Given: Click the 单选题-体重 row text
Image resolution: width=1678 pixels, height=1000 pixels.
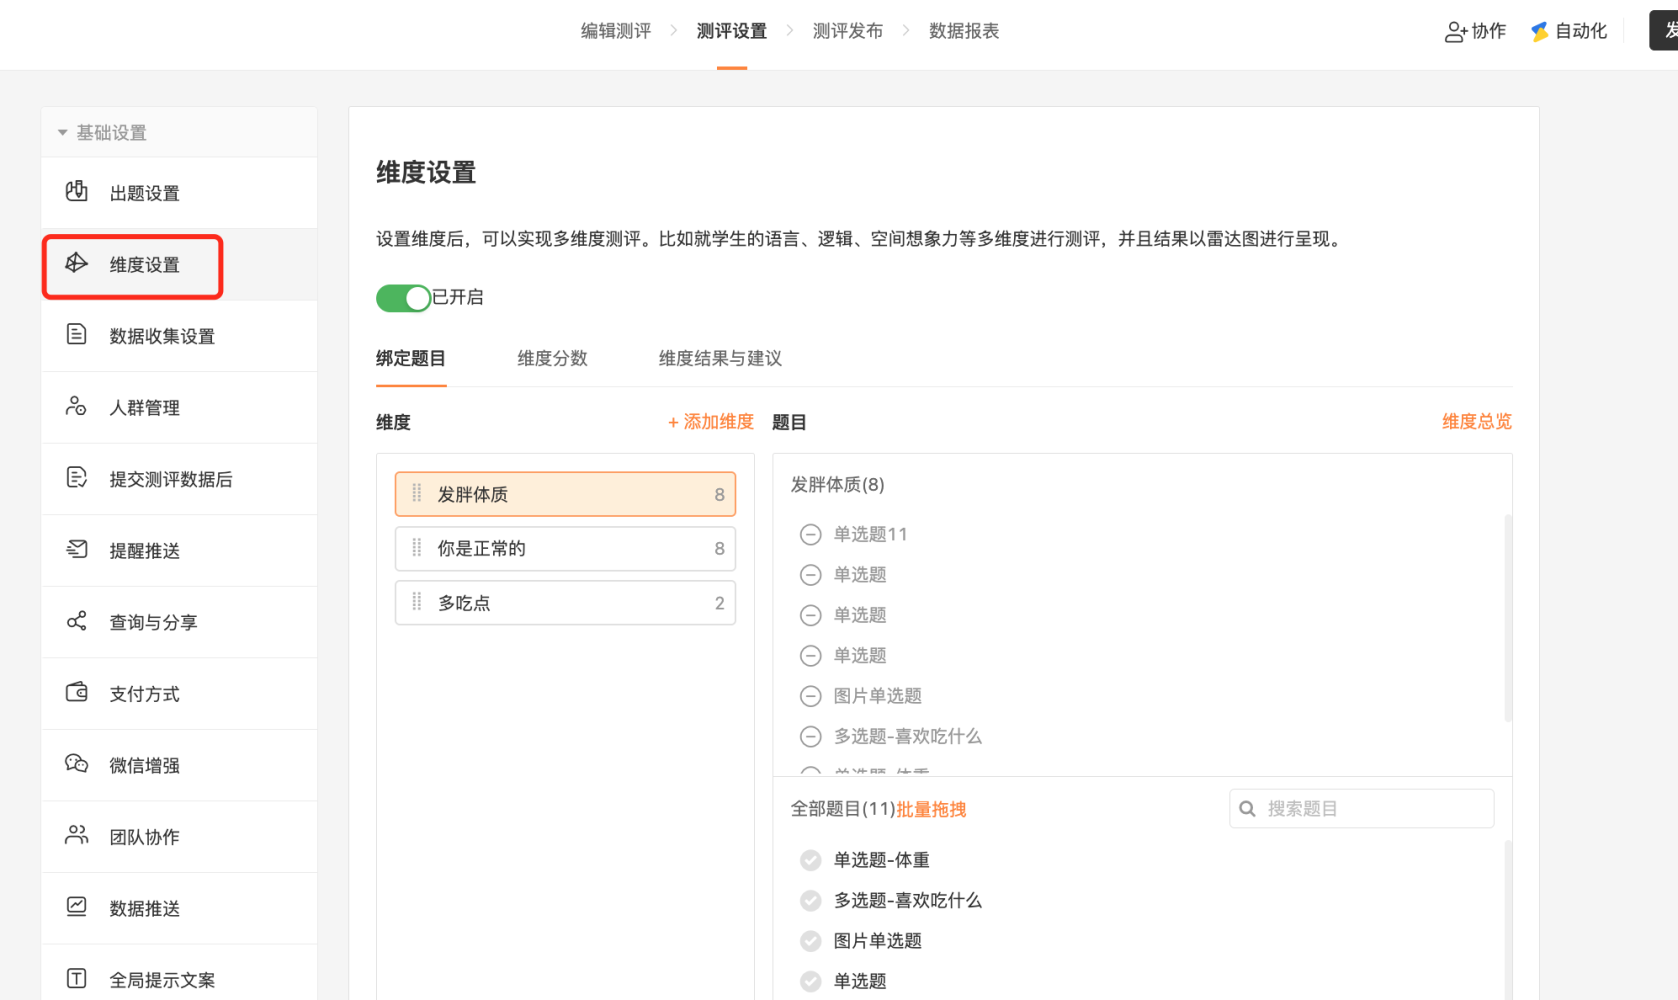Looking at the screenshot, I should 882,860.
